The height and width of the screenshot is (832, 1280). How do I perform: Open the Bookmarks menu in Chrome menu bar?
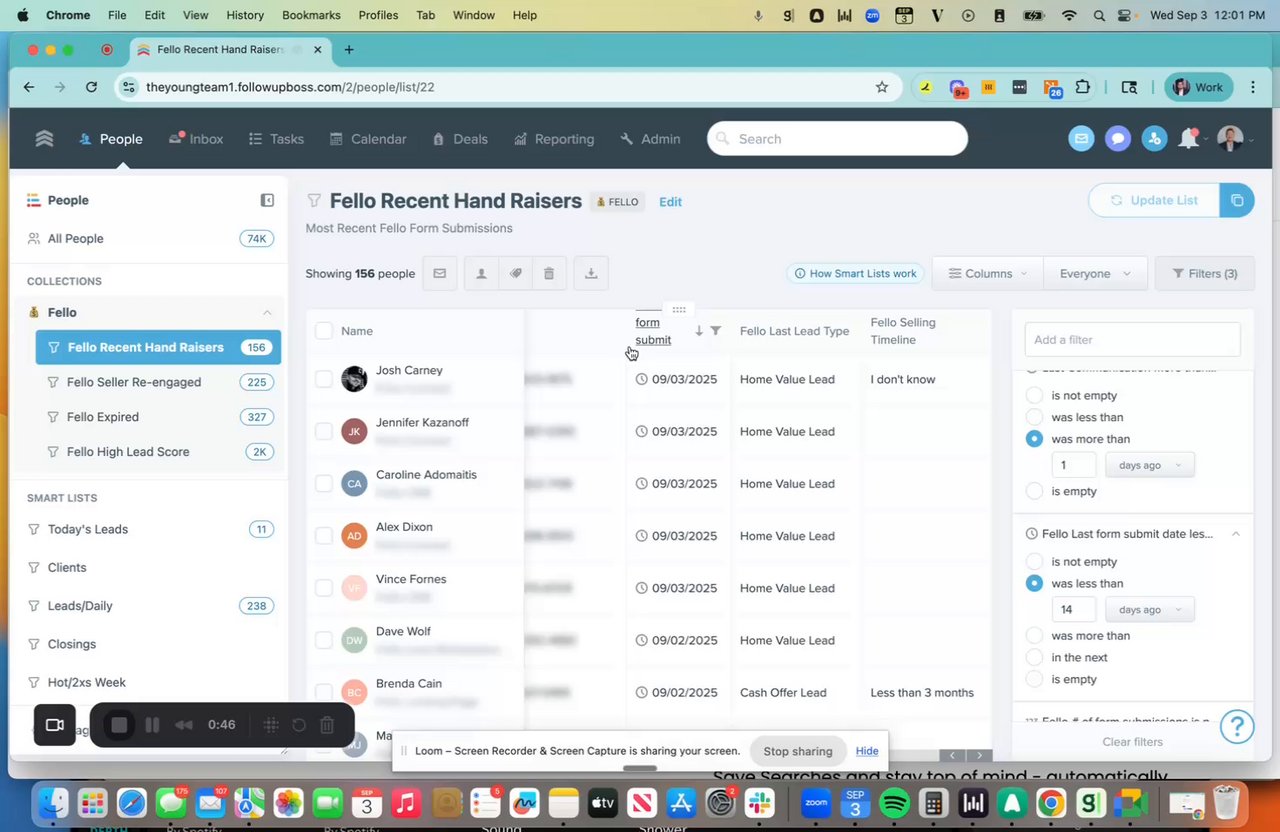click(311, 15)
